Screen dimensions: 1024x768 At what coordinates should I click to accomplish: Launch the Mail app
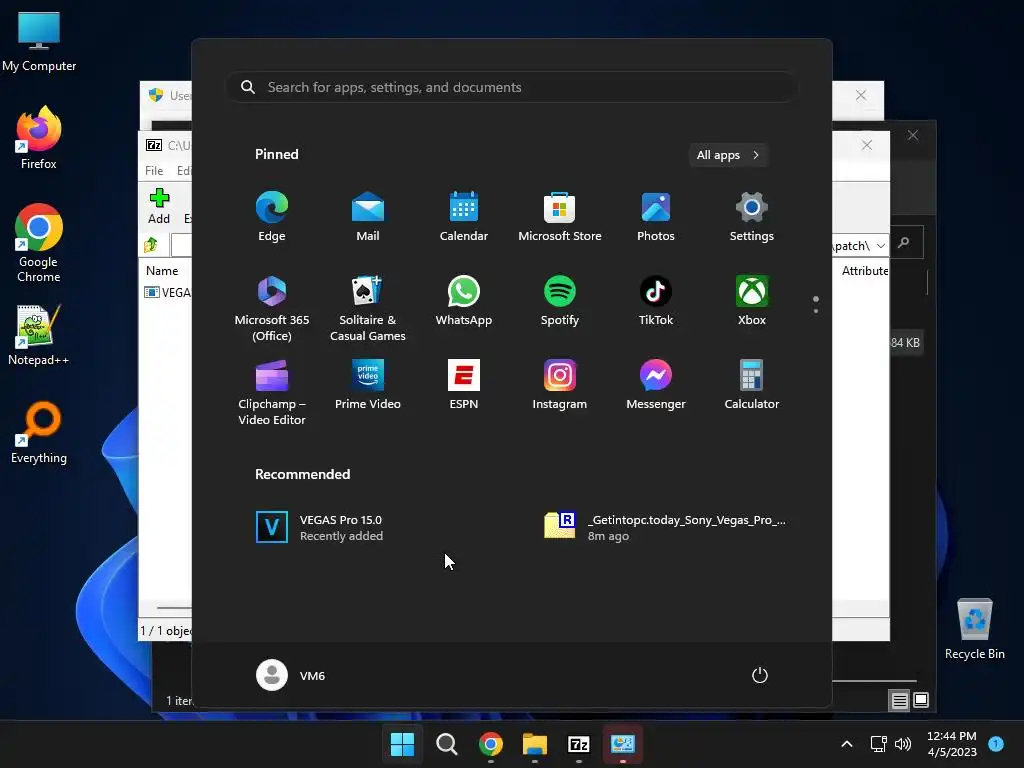(368, 217)
